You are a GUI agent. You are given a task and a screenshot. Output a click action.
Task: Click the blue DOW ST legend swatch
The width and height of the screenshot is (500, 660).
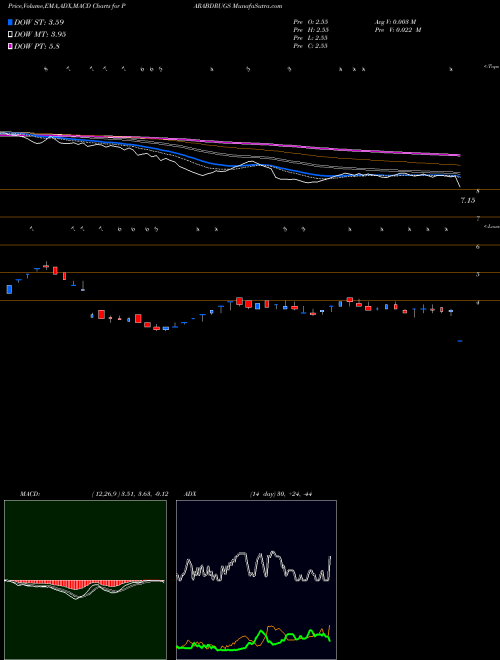pyautogui.click(x=10, y=22)
